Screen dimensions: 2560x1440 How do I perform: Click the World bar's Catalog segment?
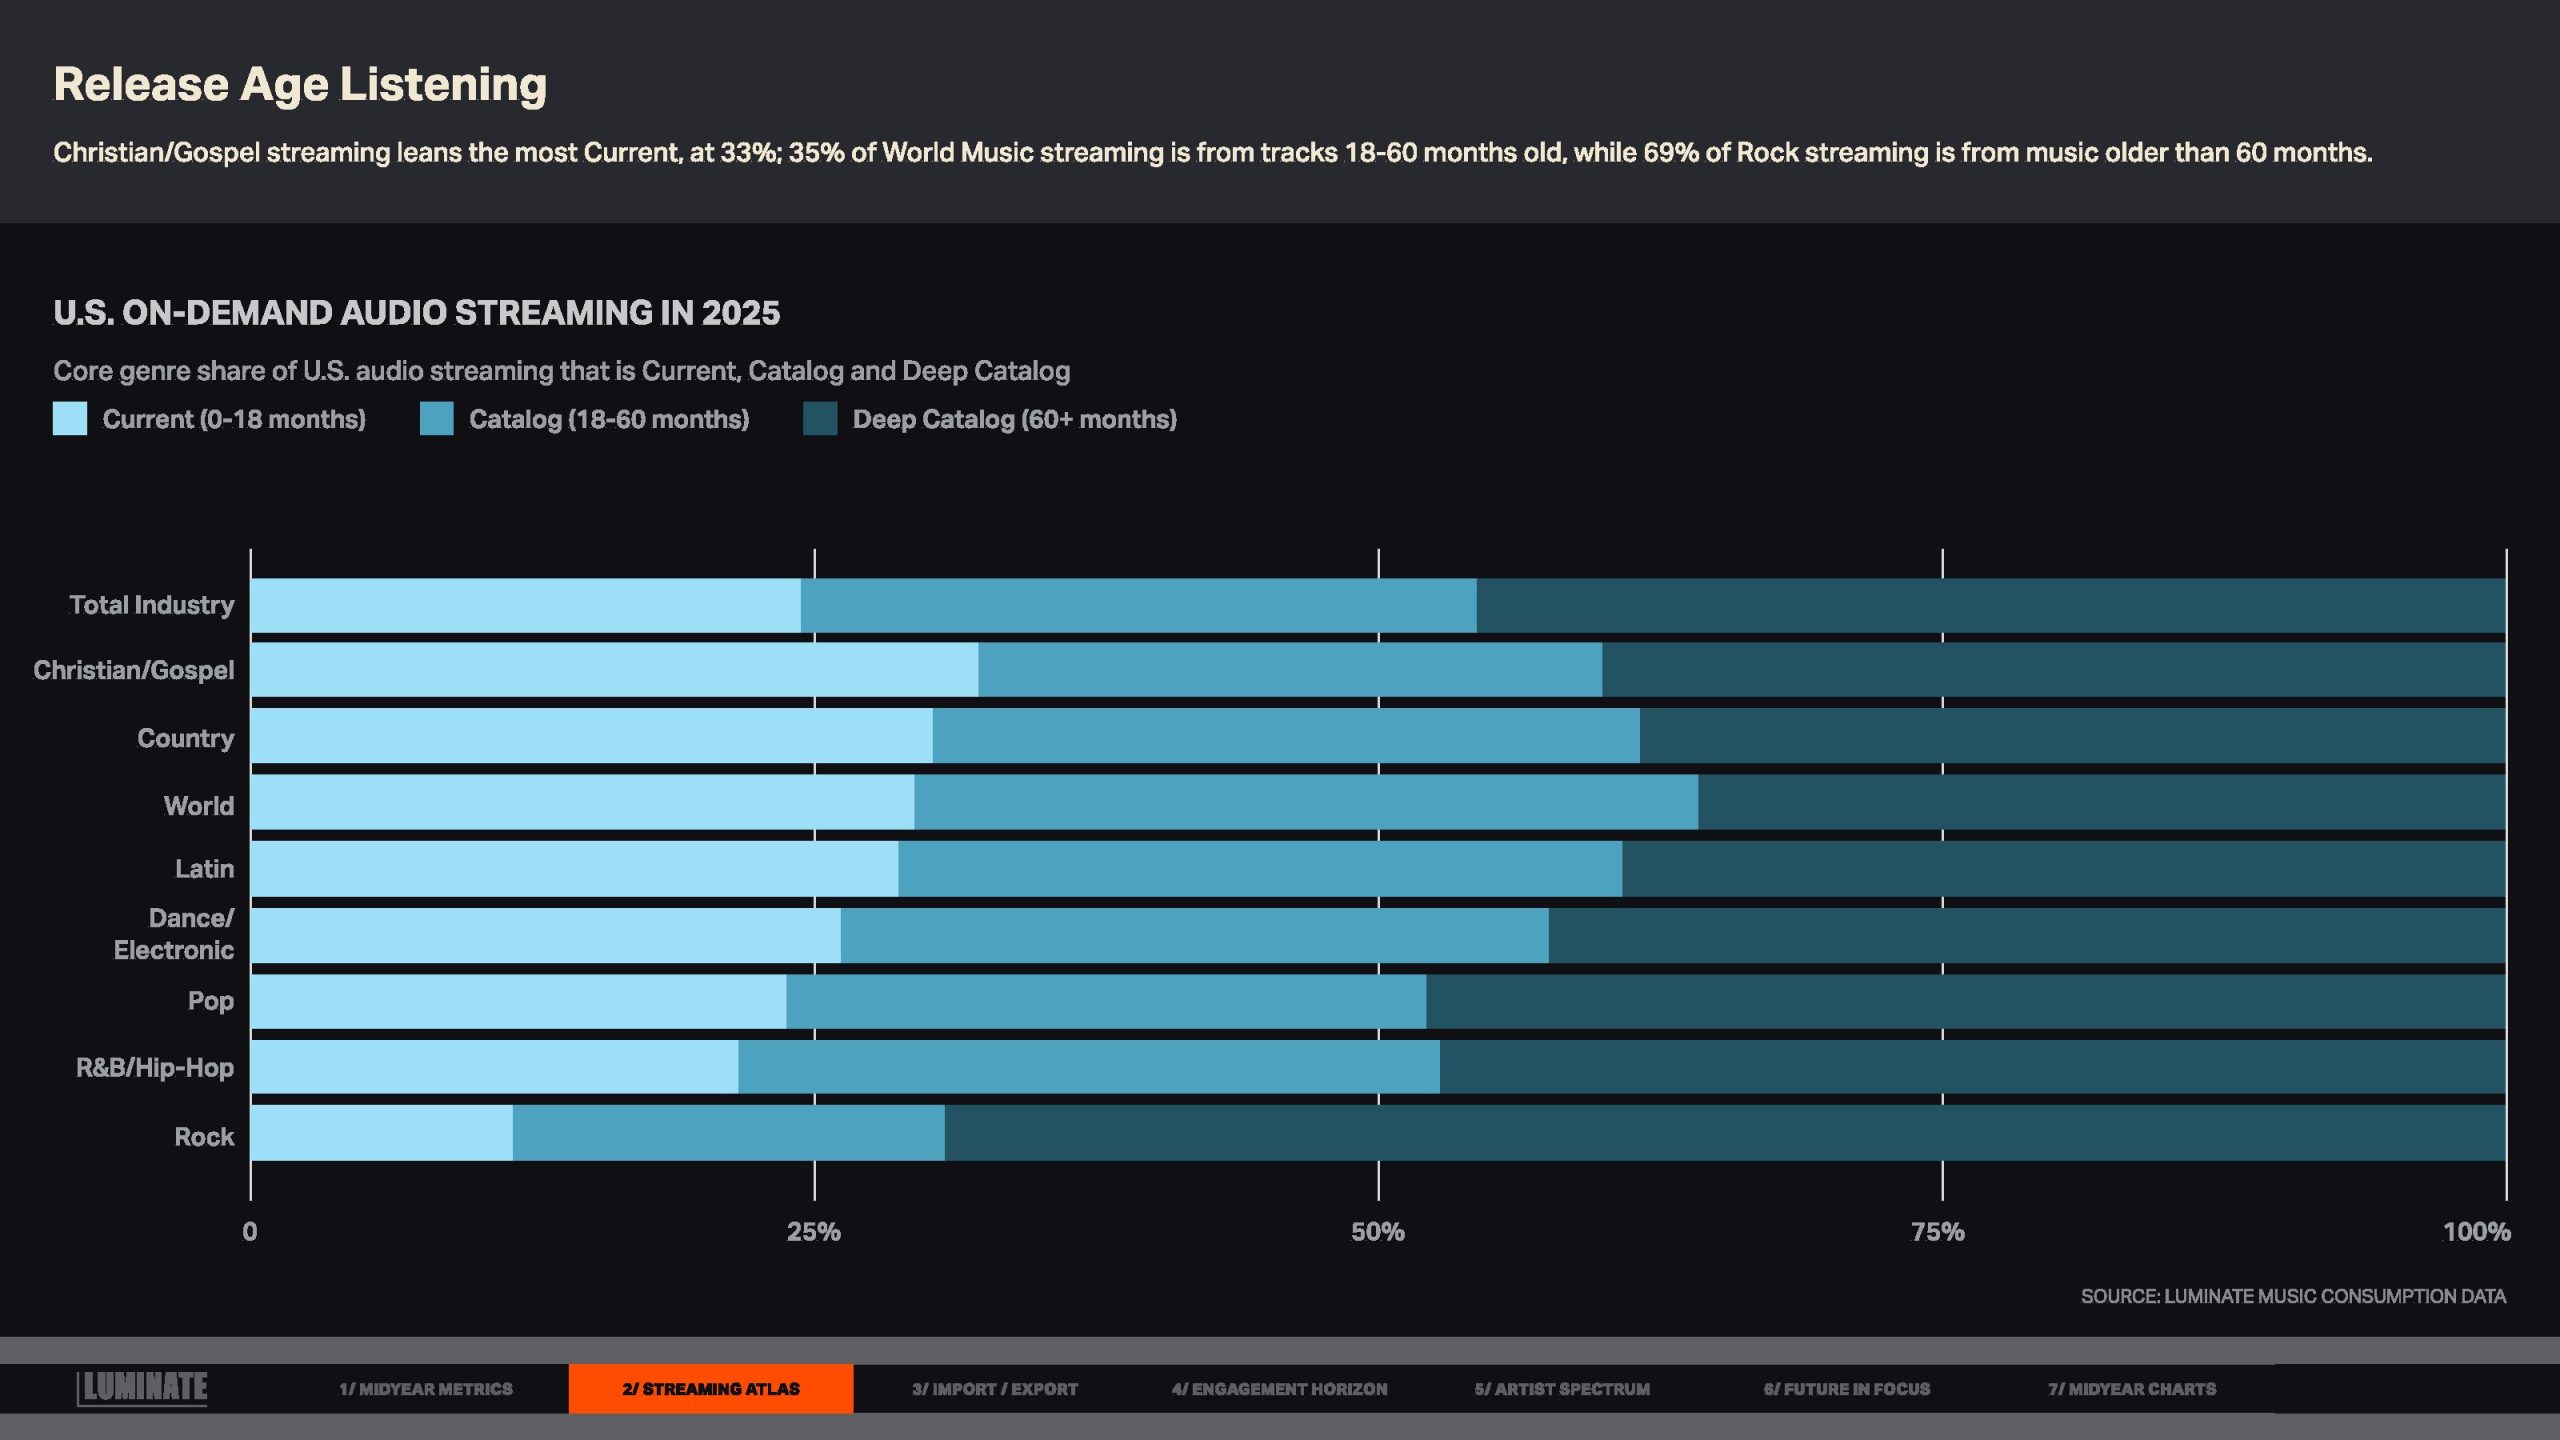[x=1304, y=802]
